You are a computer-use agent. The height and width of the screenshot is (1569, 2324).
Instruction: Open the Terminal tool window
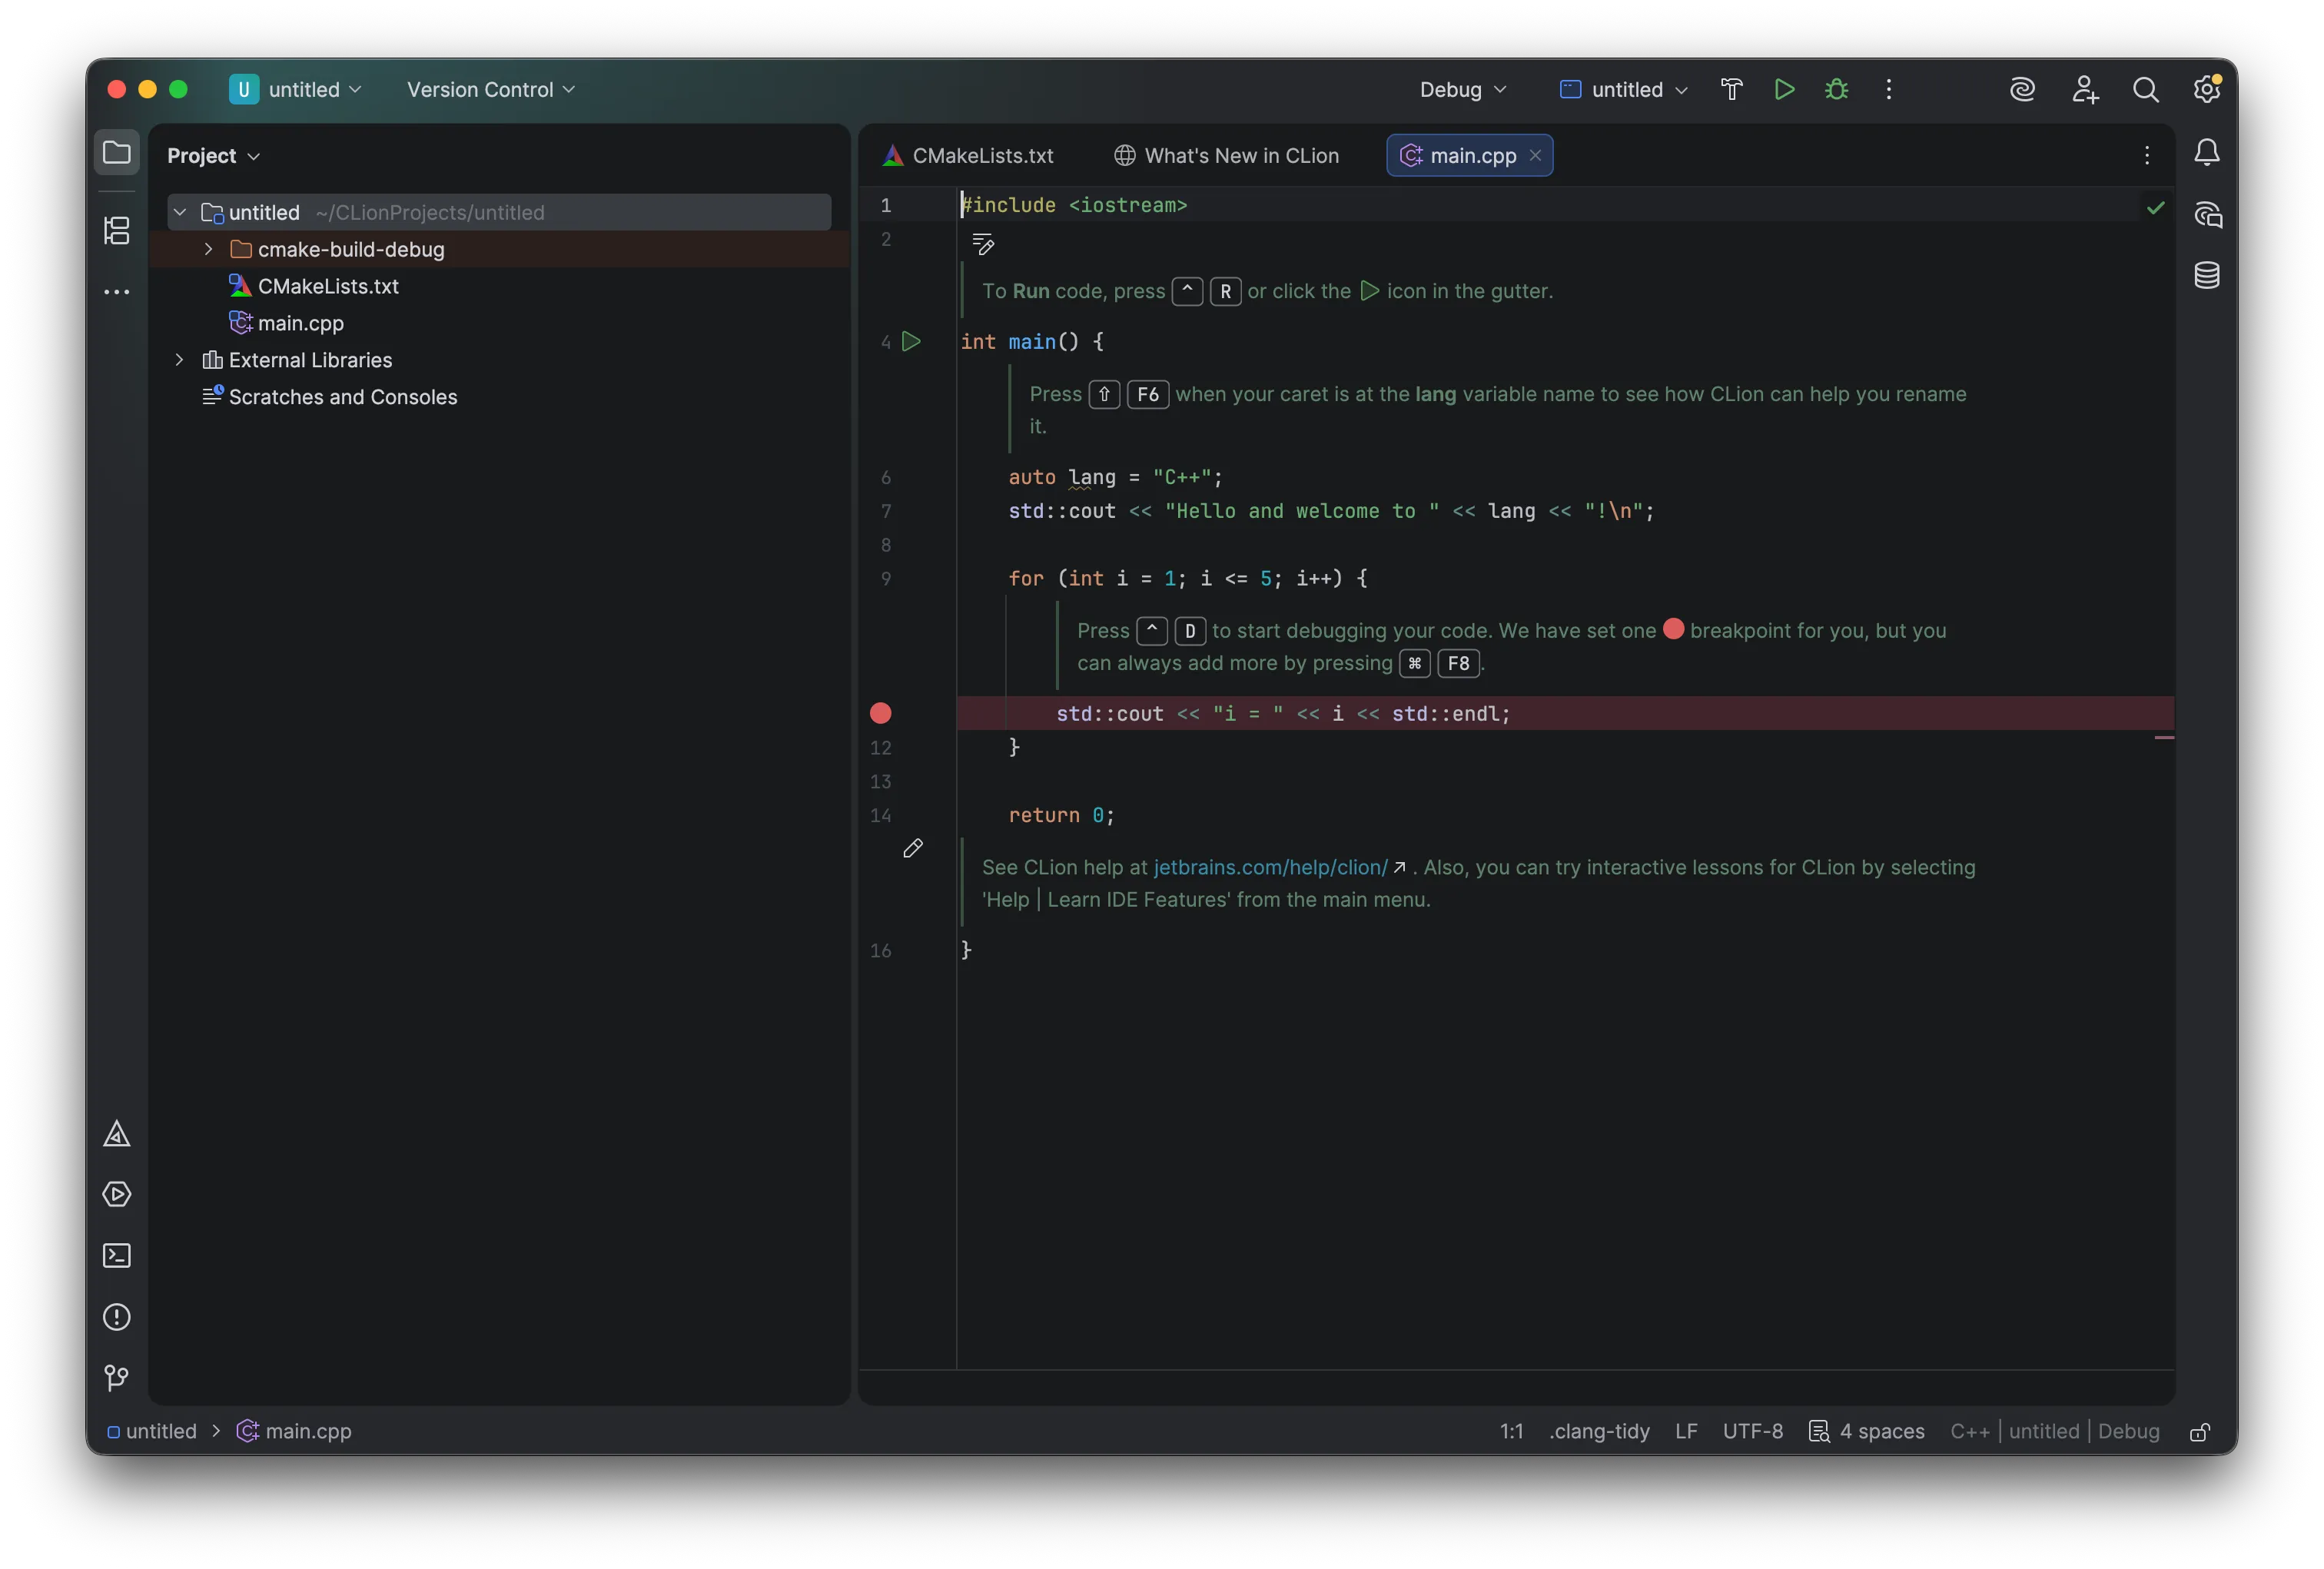coord(116,1255)
